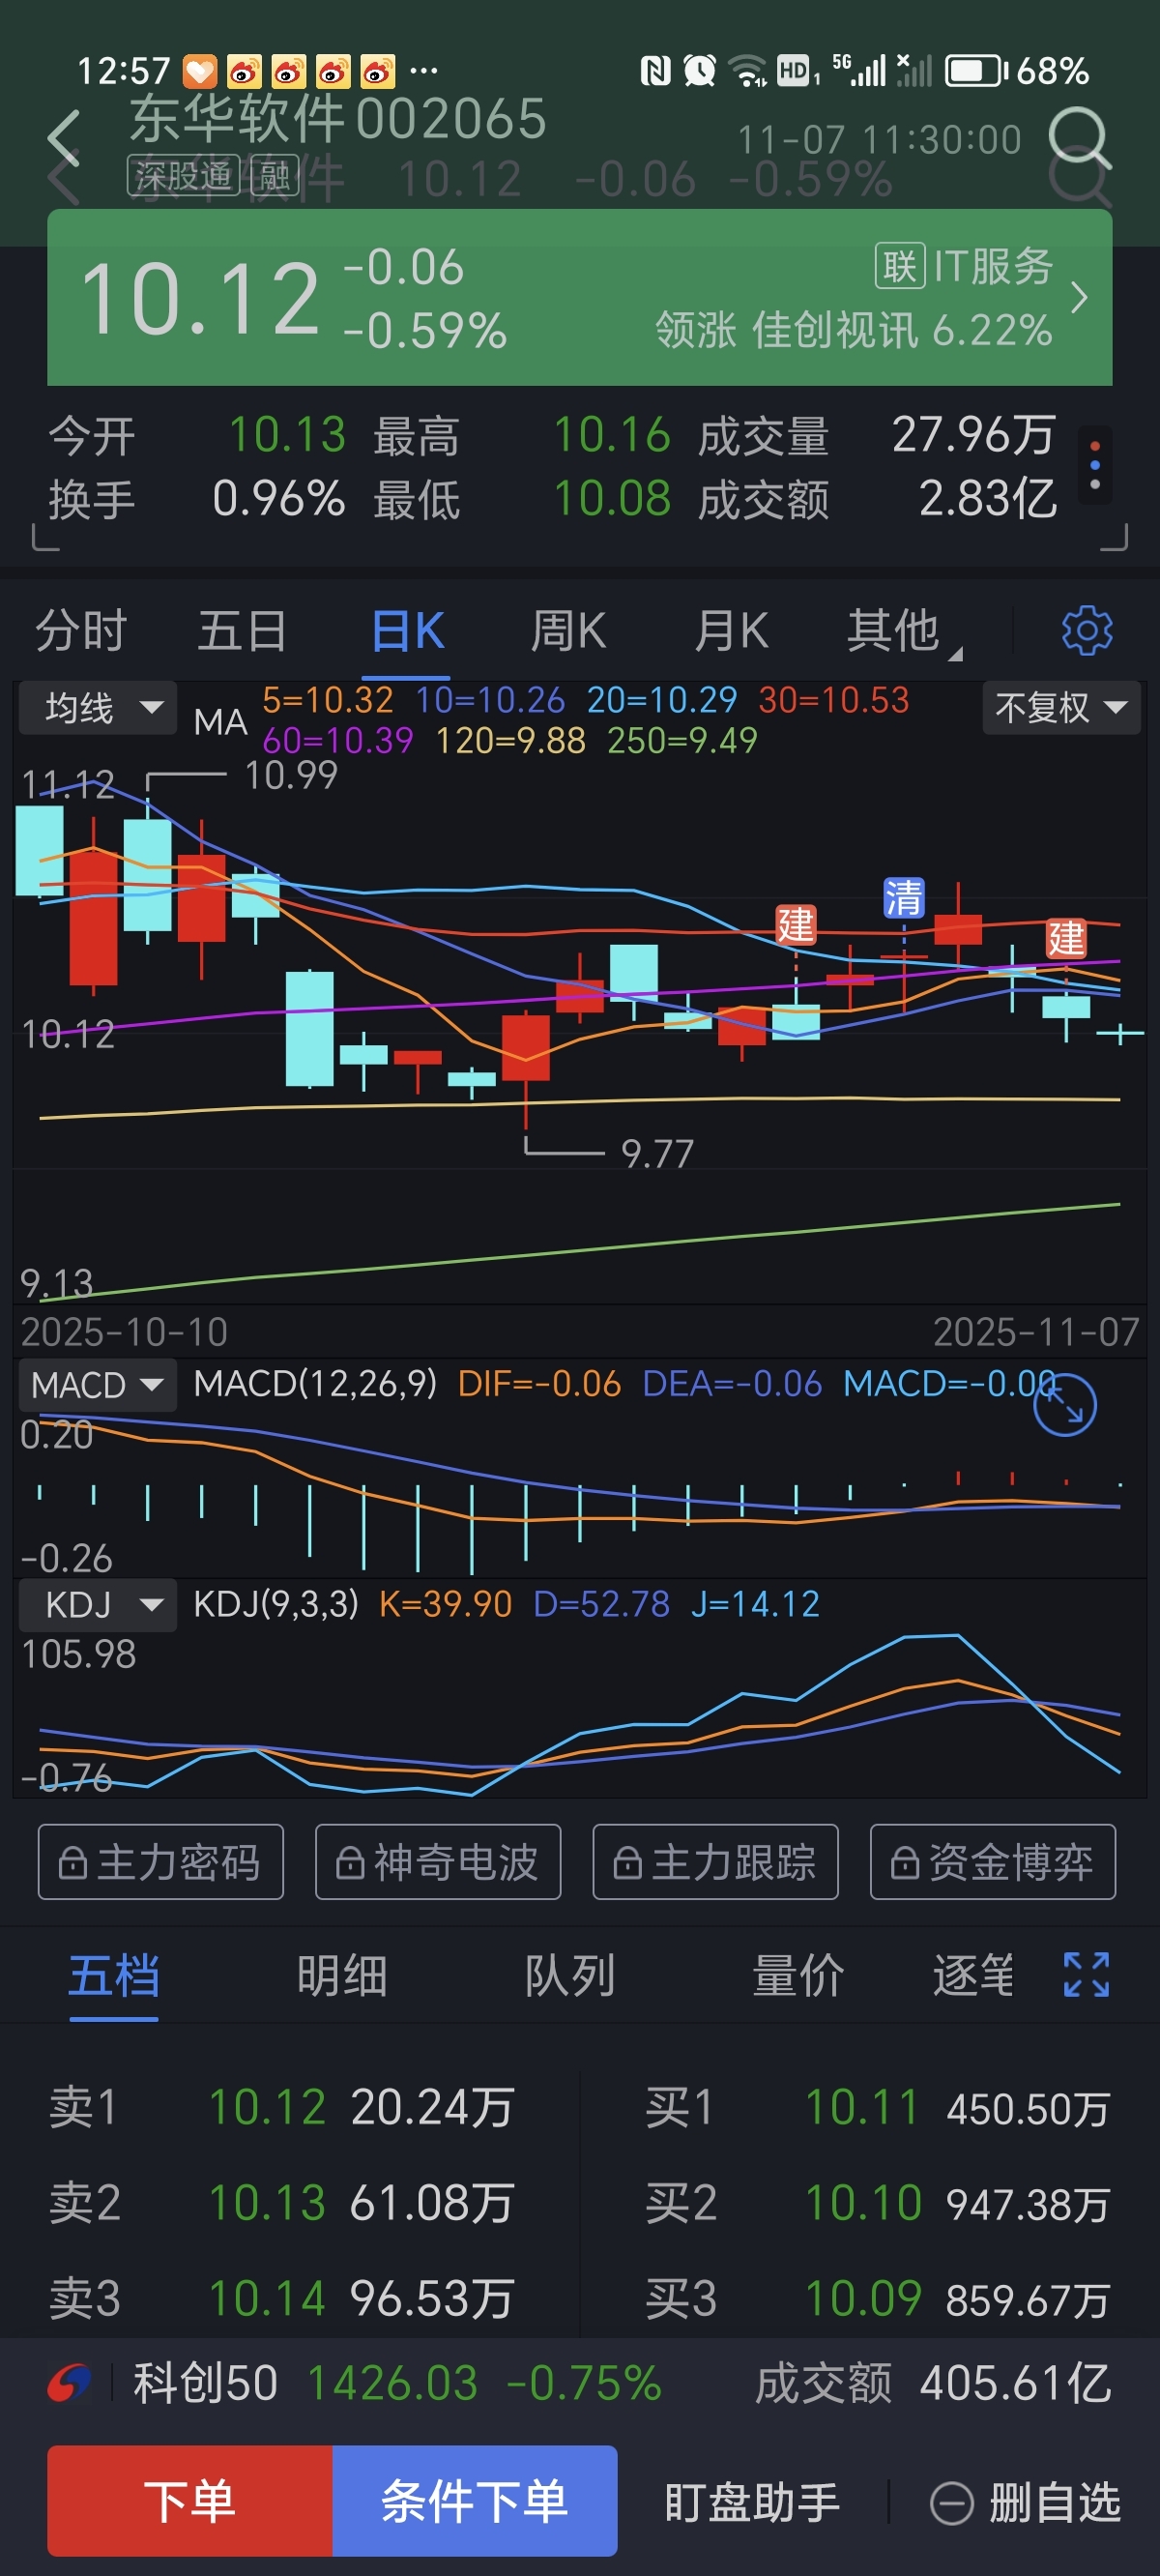Tap the first 建 marker on chart
The width and height of the screenshot is (1160, 2576).
pos(796,924)
